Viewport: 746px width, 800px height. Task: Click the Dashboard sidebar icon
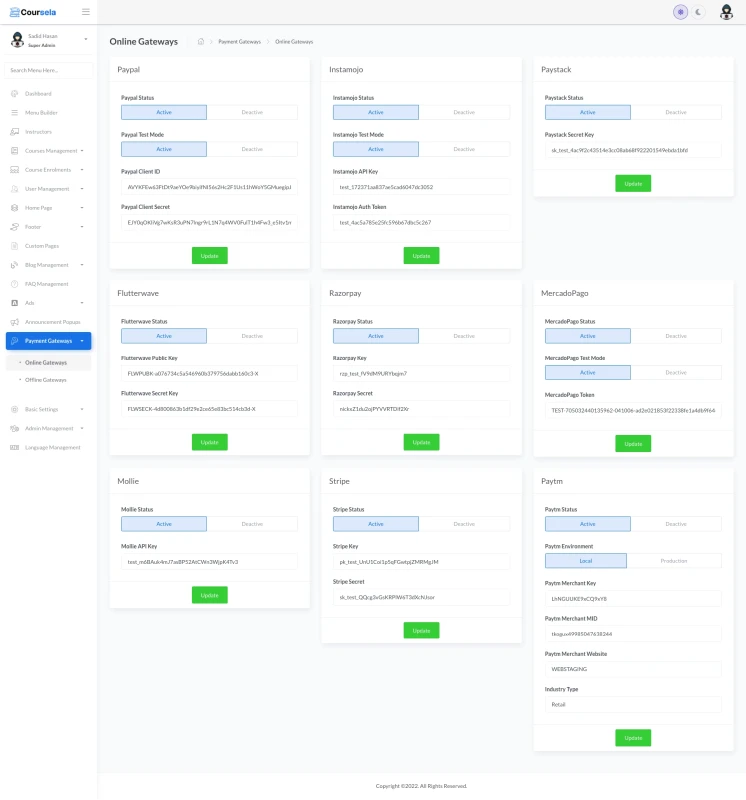click(x=15, y=94)
